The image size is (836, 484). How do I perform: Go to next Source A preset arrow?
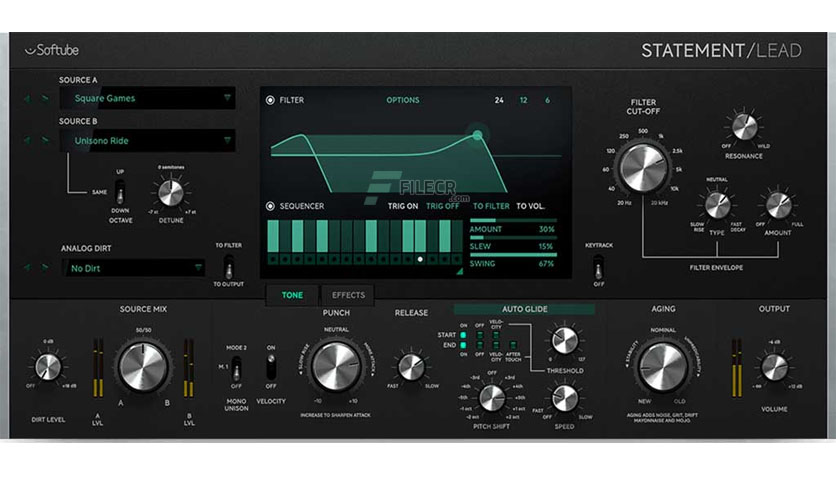click(x=45, y=99)
